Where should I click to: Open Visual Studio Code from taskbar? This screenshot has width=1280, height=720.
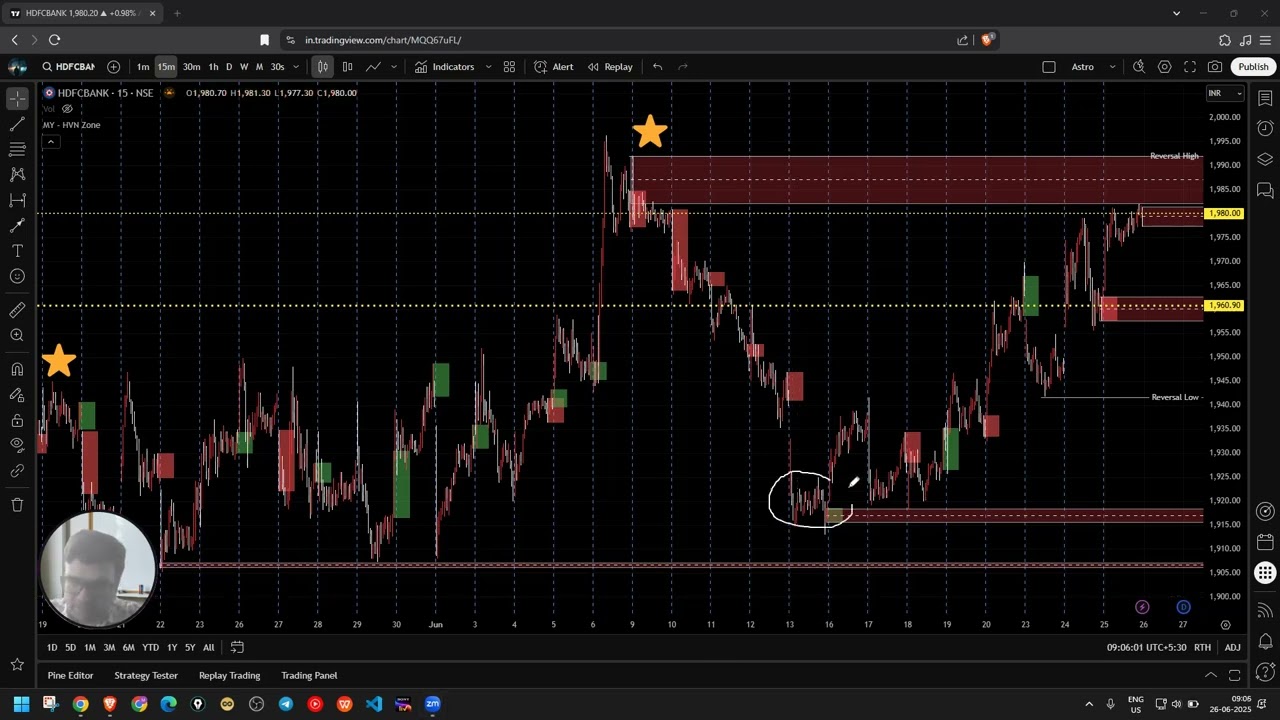(374, 704)
